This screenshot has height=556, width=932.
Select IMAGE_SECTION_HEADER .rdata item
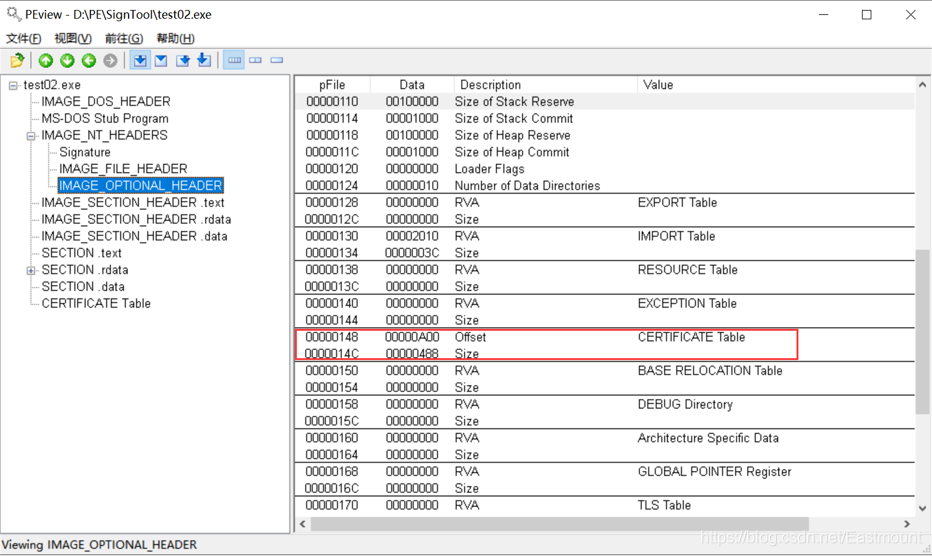(136, 219)
